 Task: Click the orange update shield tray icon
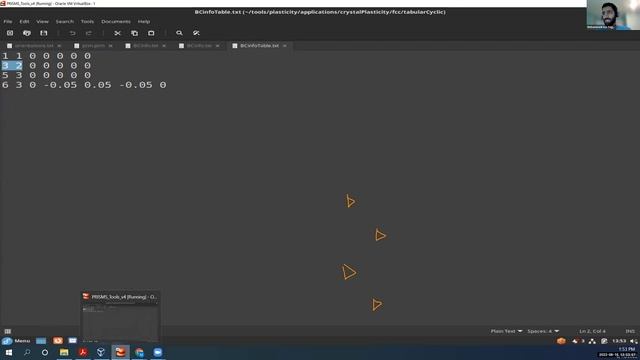(561, 341)
